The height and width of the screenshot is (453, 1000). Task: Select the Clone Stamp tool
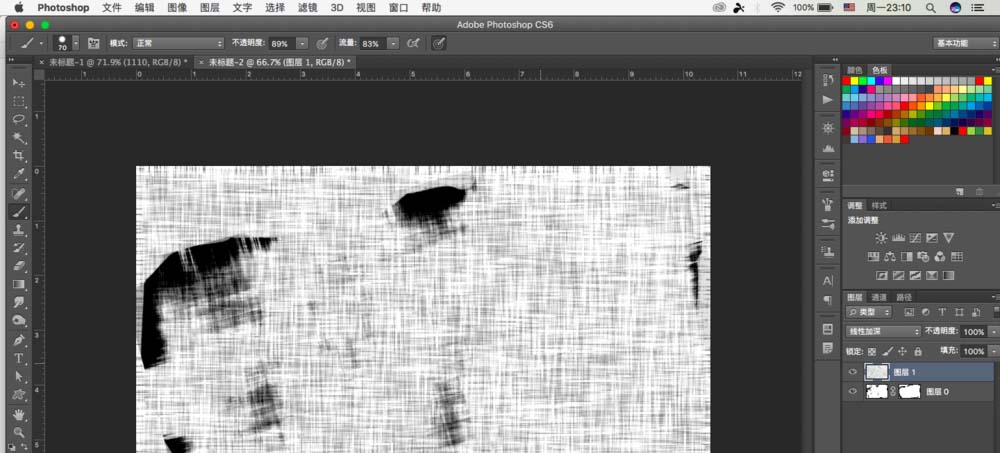tap(19, 230)
